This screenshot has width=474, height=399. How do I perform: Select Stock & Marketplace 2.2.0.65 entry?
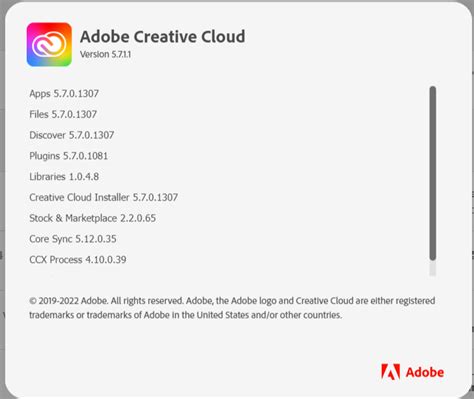(93, 218)
